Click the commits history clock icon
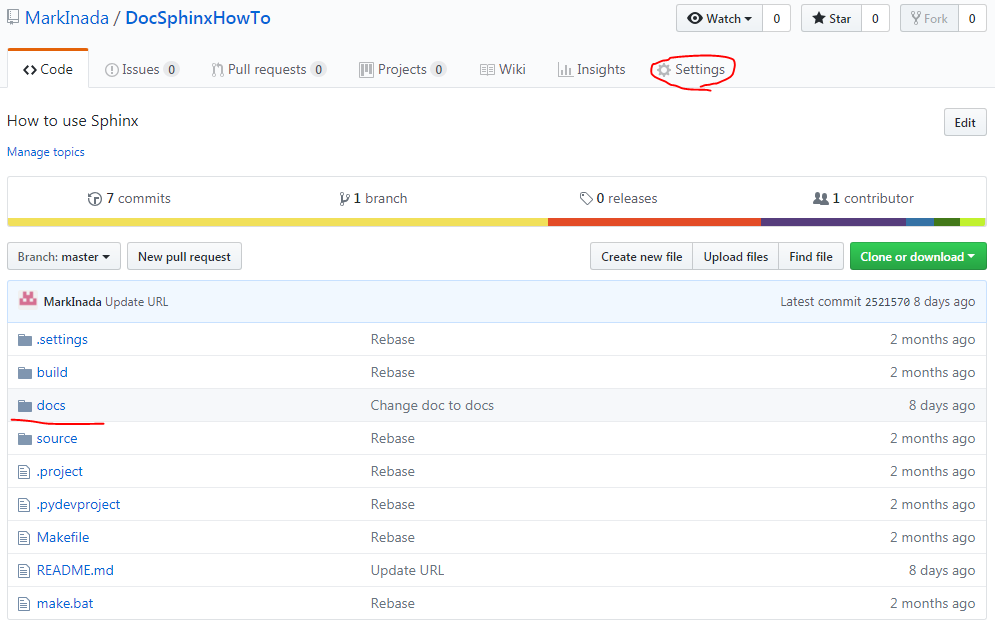This screenshot has height=624, width=995. (x=95, y=199)
